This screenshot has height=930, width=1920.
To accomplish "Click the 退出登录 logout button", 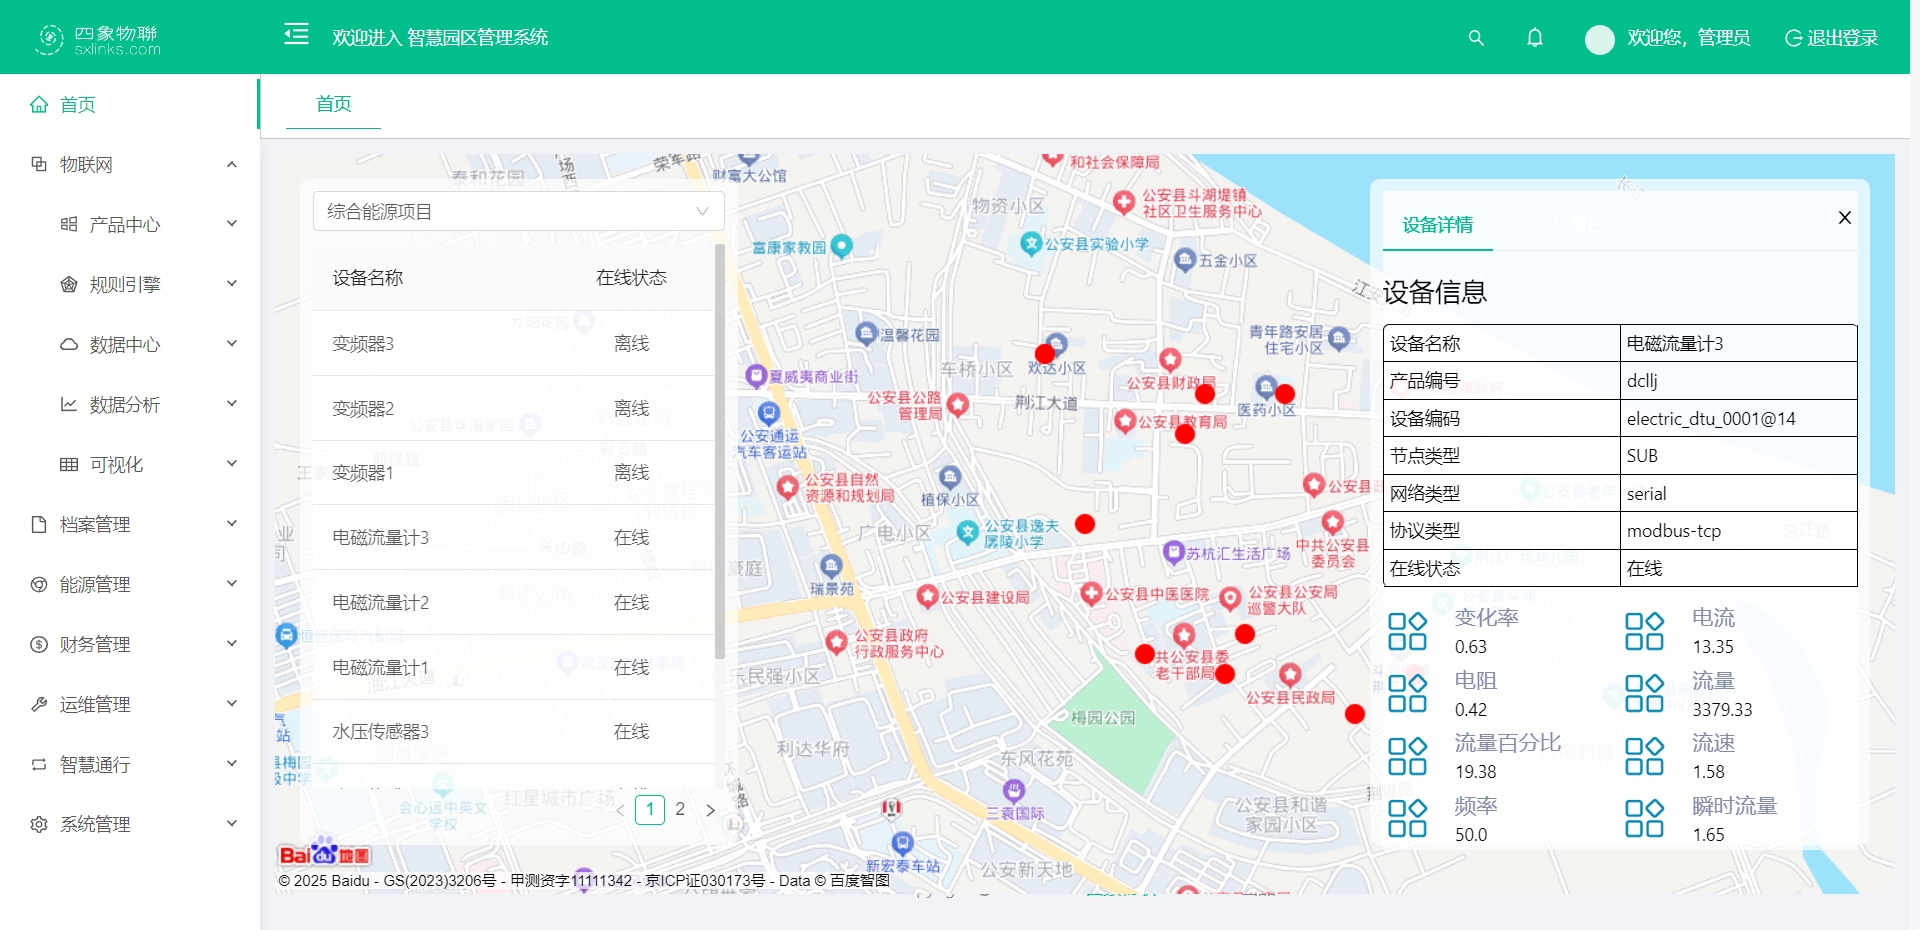I will click(x=1832, y=38).
